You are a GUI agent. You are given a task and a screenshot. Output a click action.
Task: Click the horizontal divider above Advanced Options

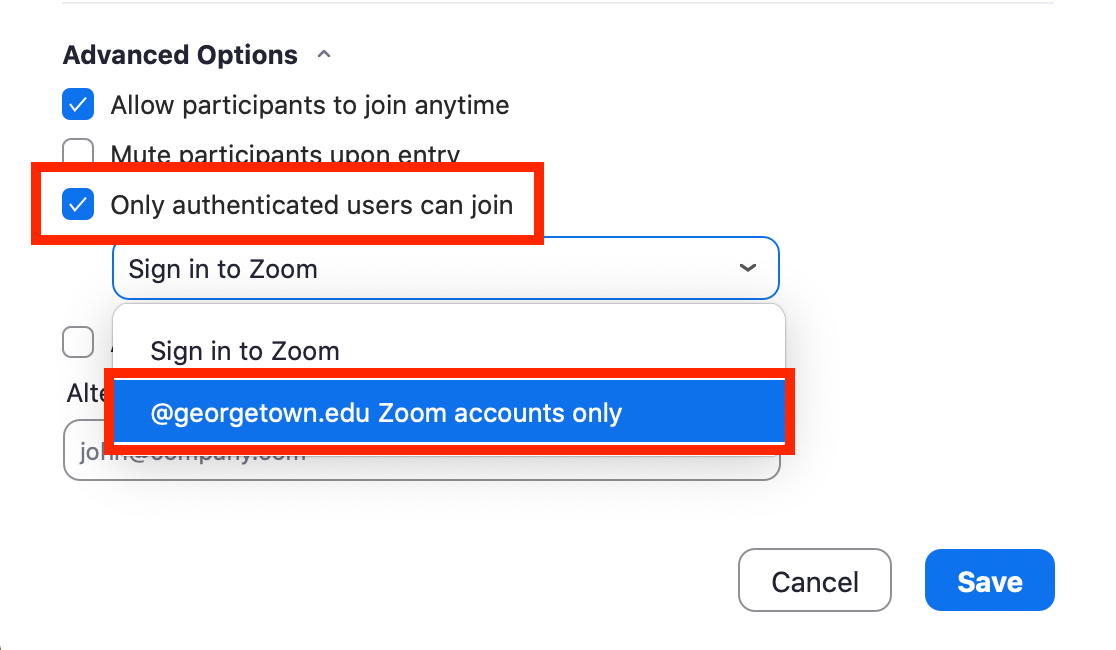pos(558,3)
